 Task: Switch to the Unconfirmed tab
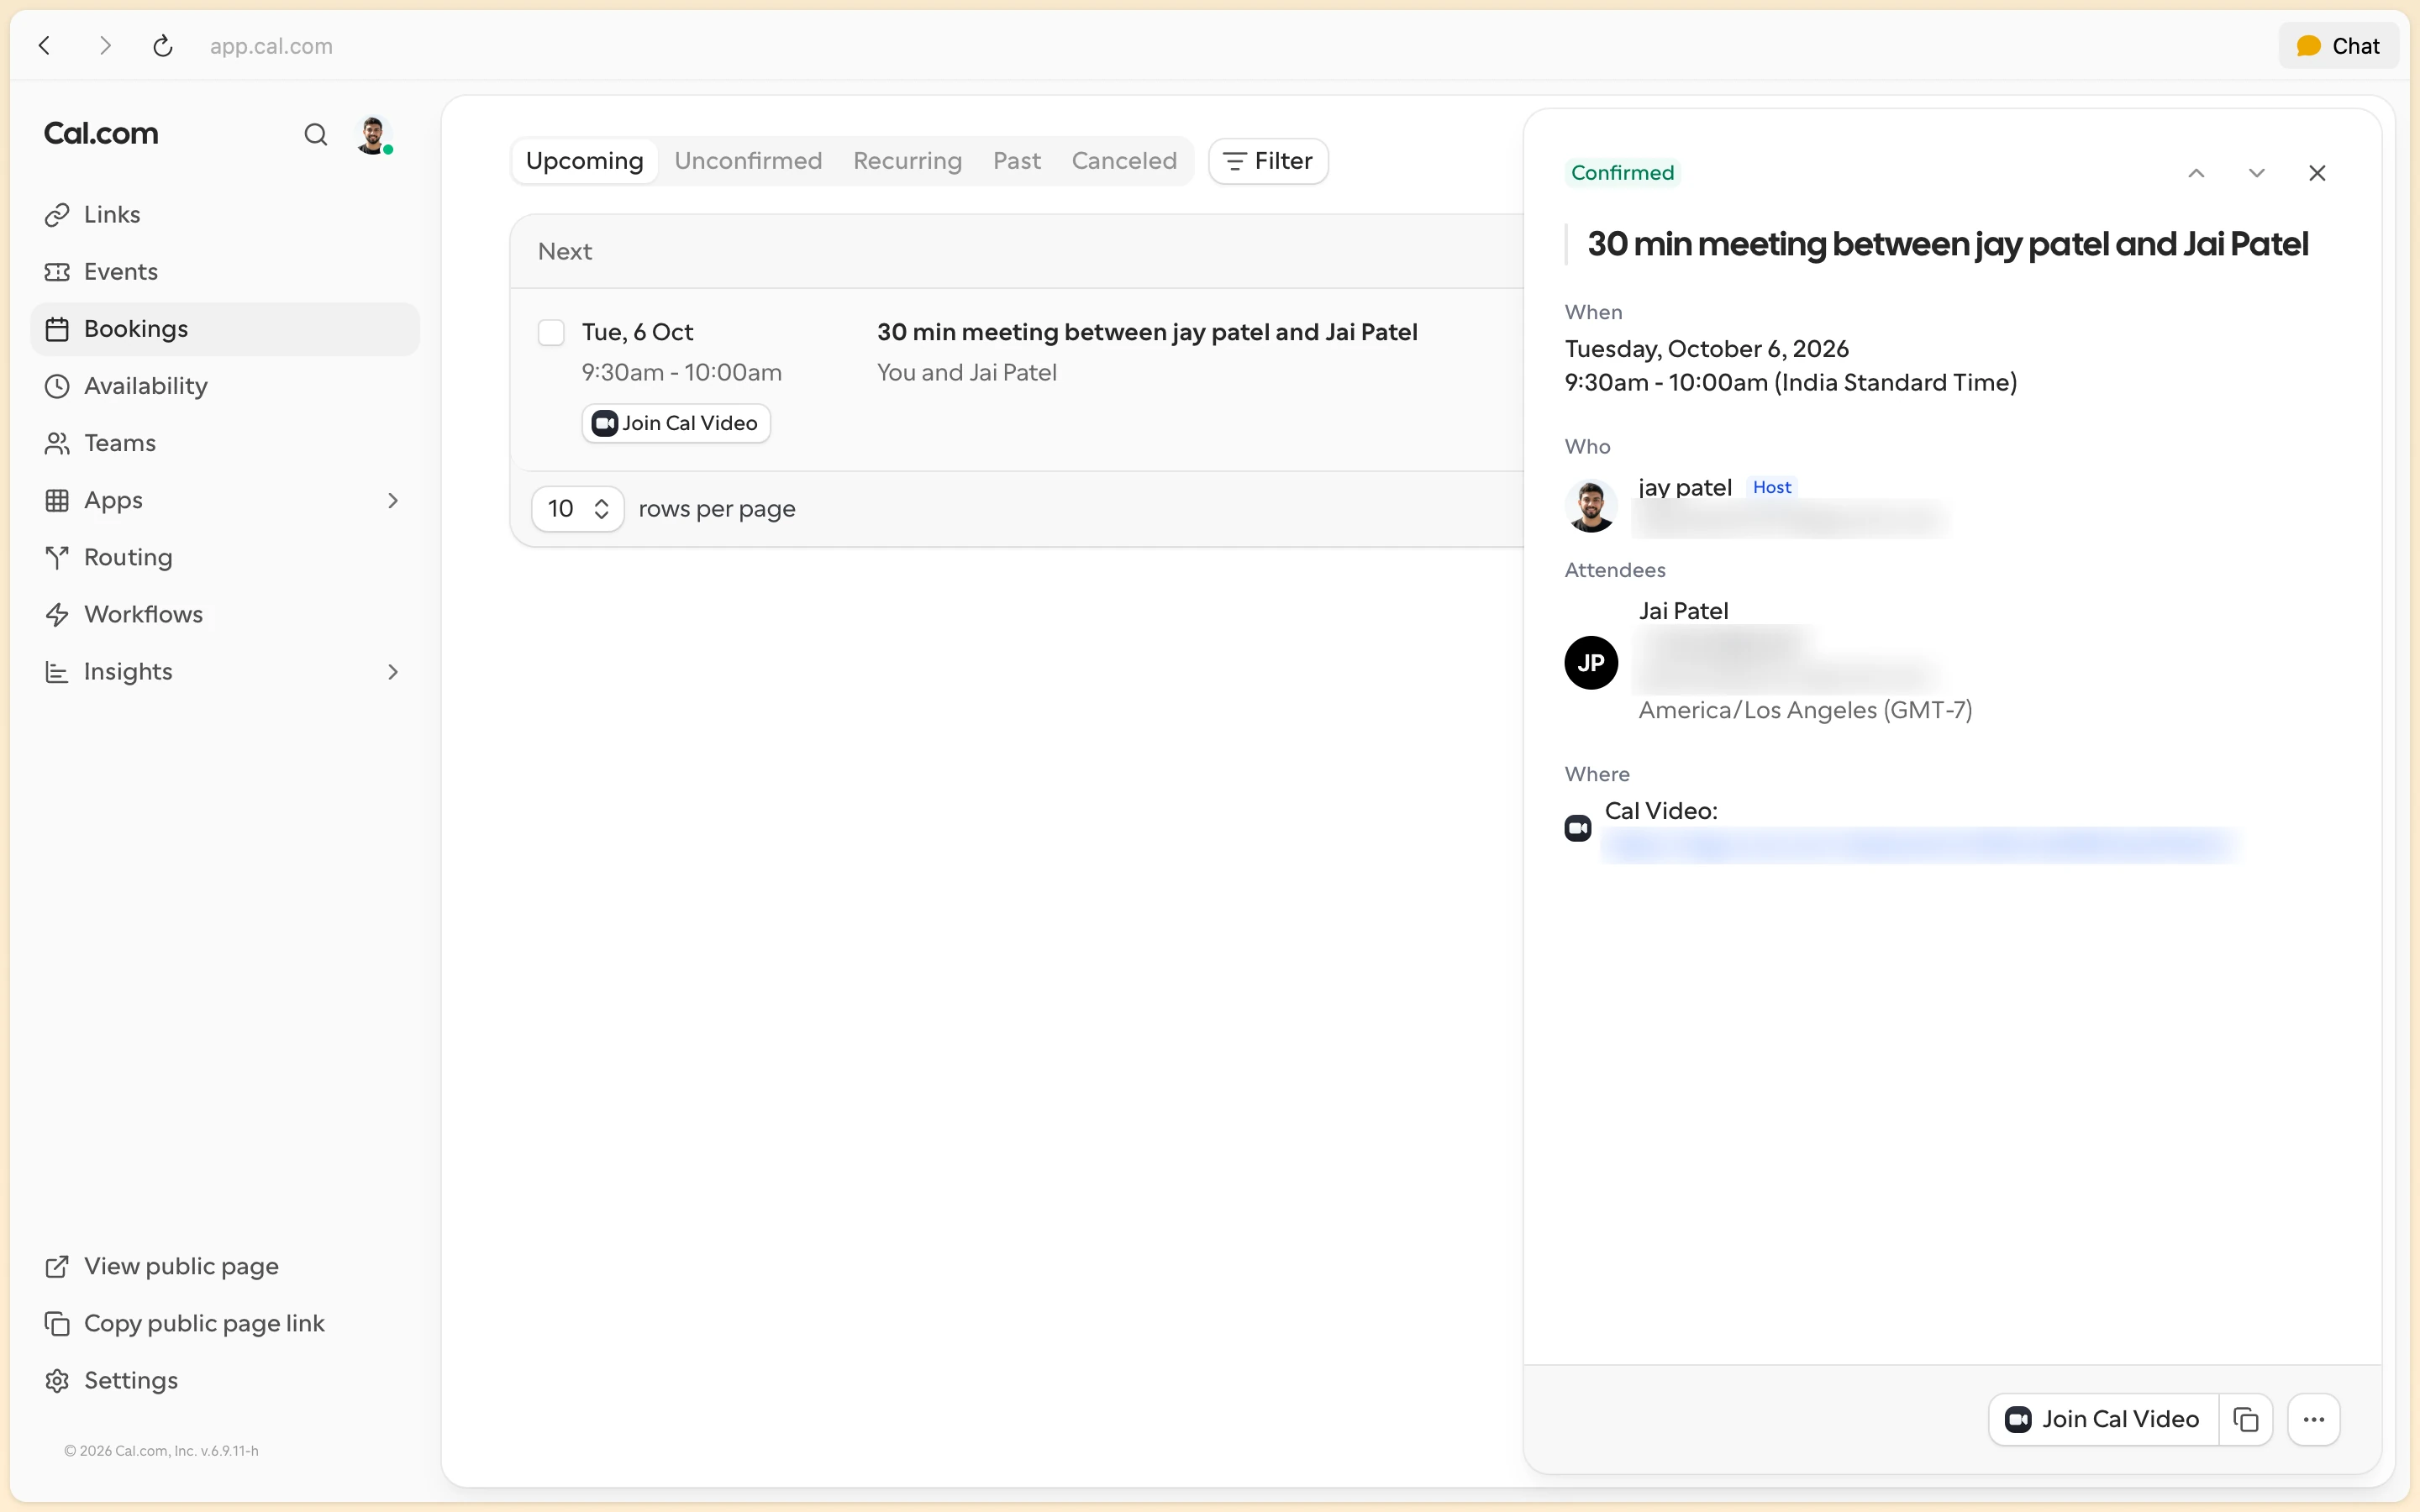[748, 161]
